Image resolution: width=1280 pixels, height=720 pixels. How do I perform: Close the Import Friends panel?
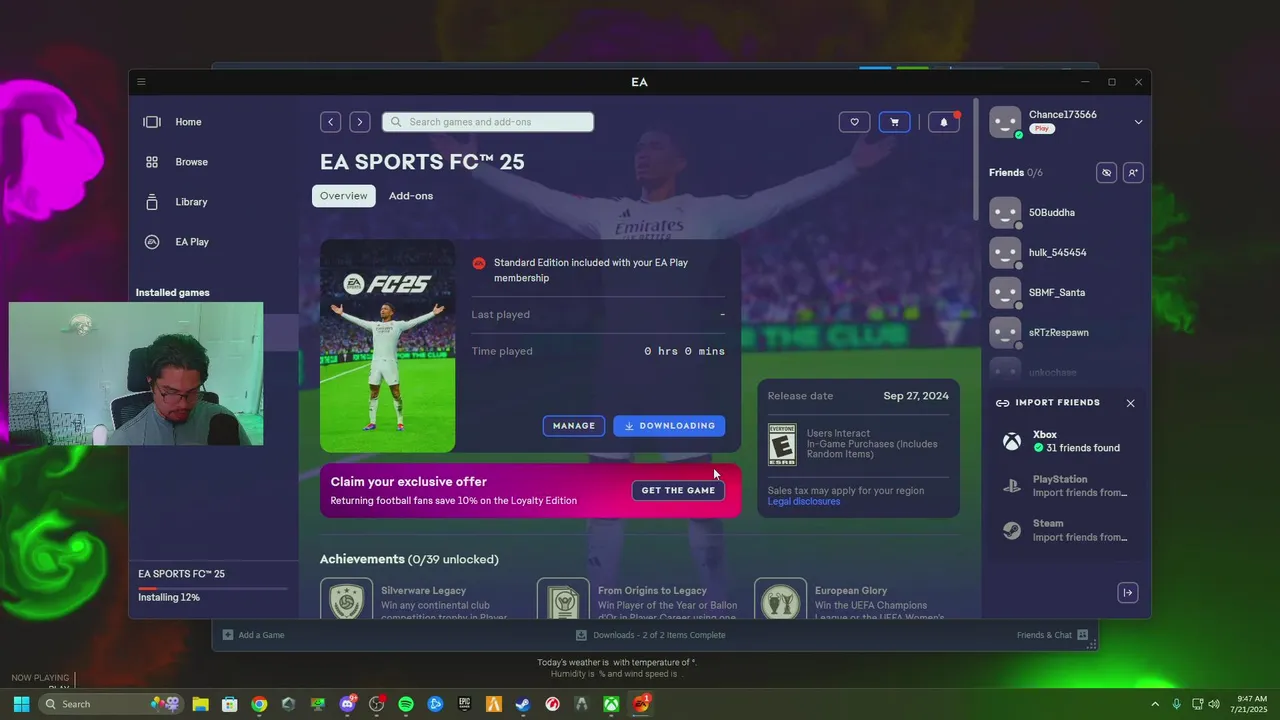pos(1130,403)
